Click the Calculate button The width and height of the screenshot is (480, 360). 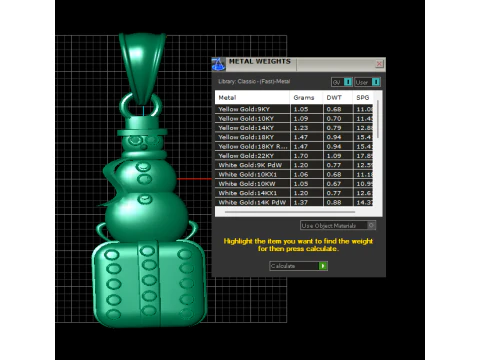click(299, 266)
